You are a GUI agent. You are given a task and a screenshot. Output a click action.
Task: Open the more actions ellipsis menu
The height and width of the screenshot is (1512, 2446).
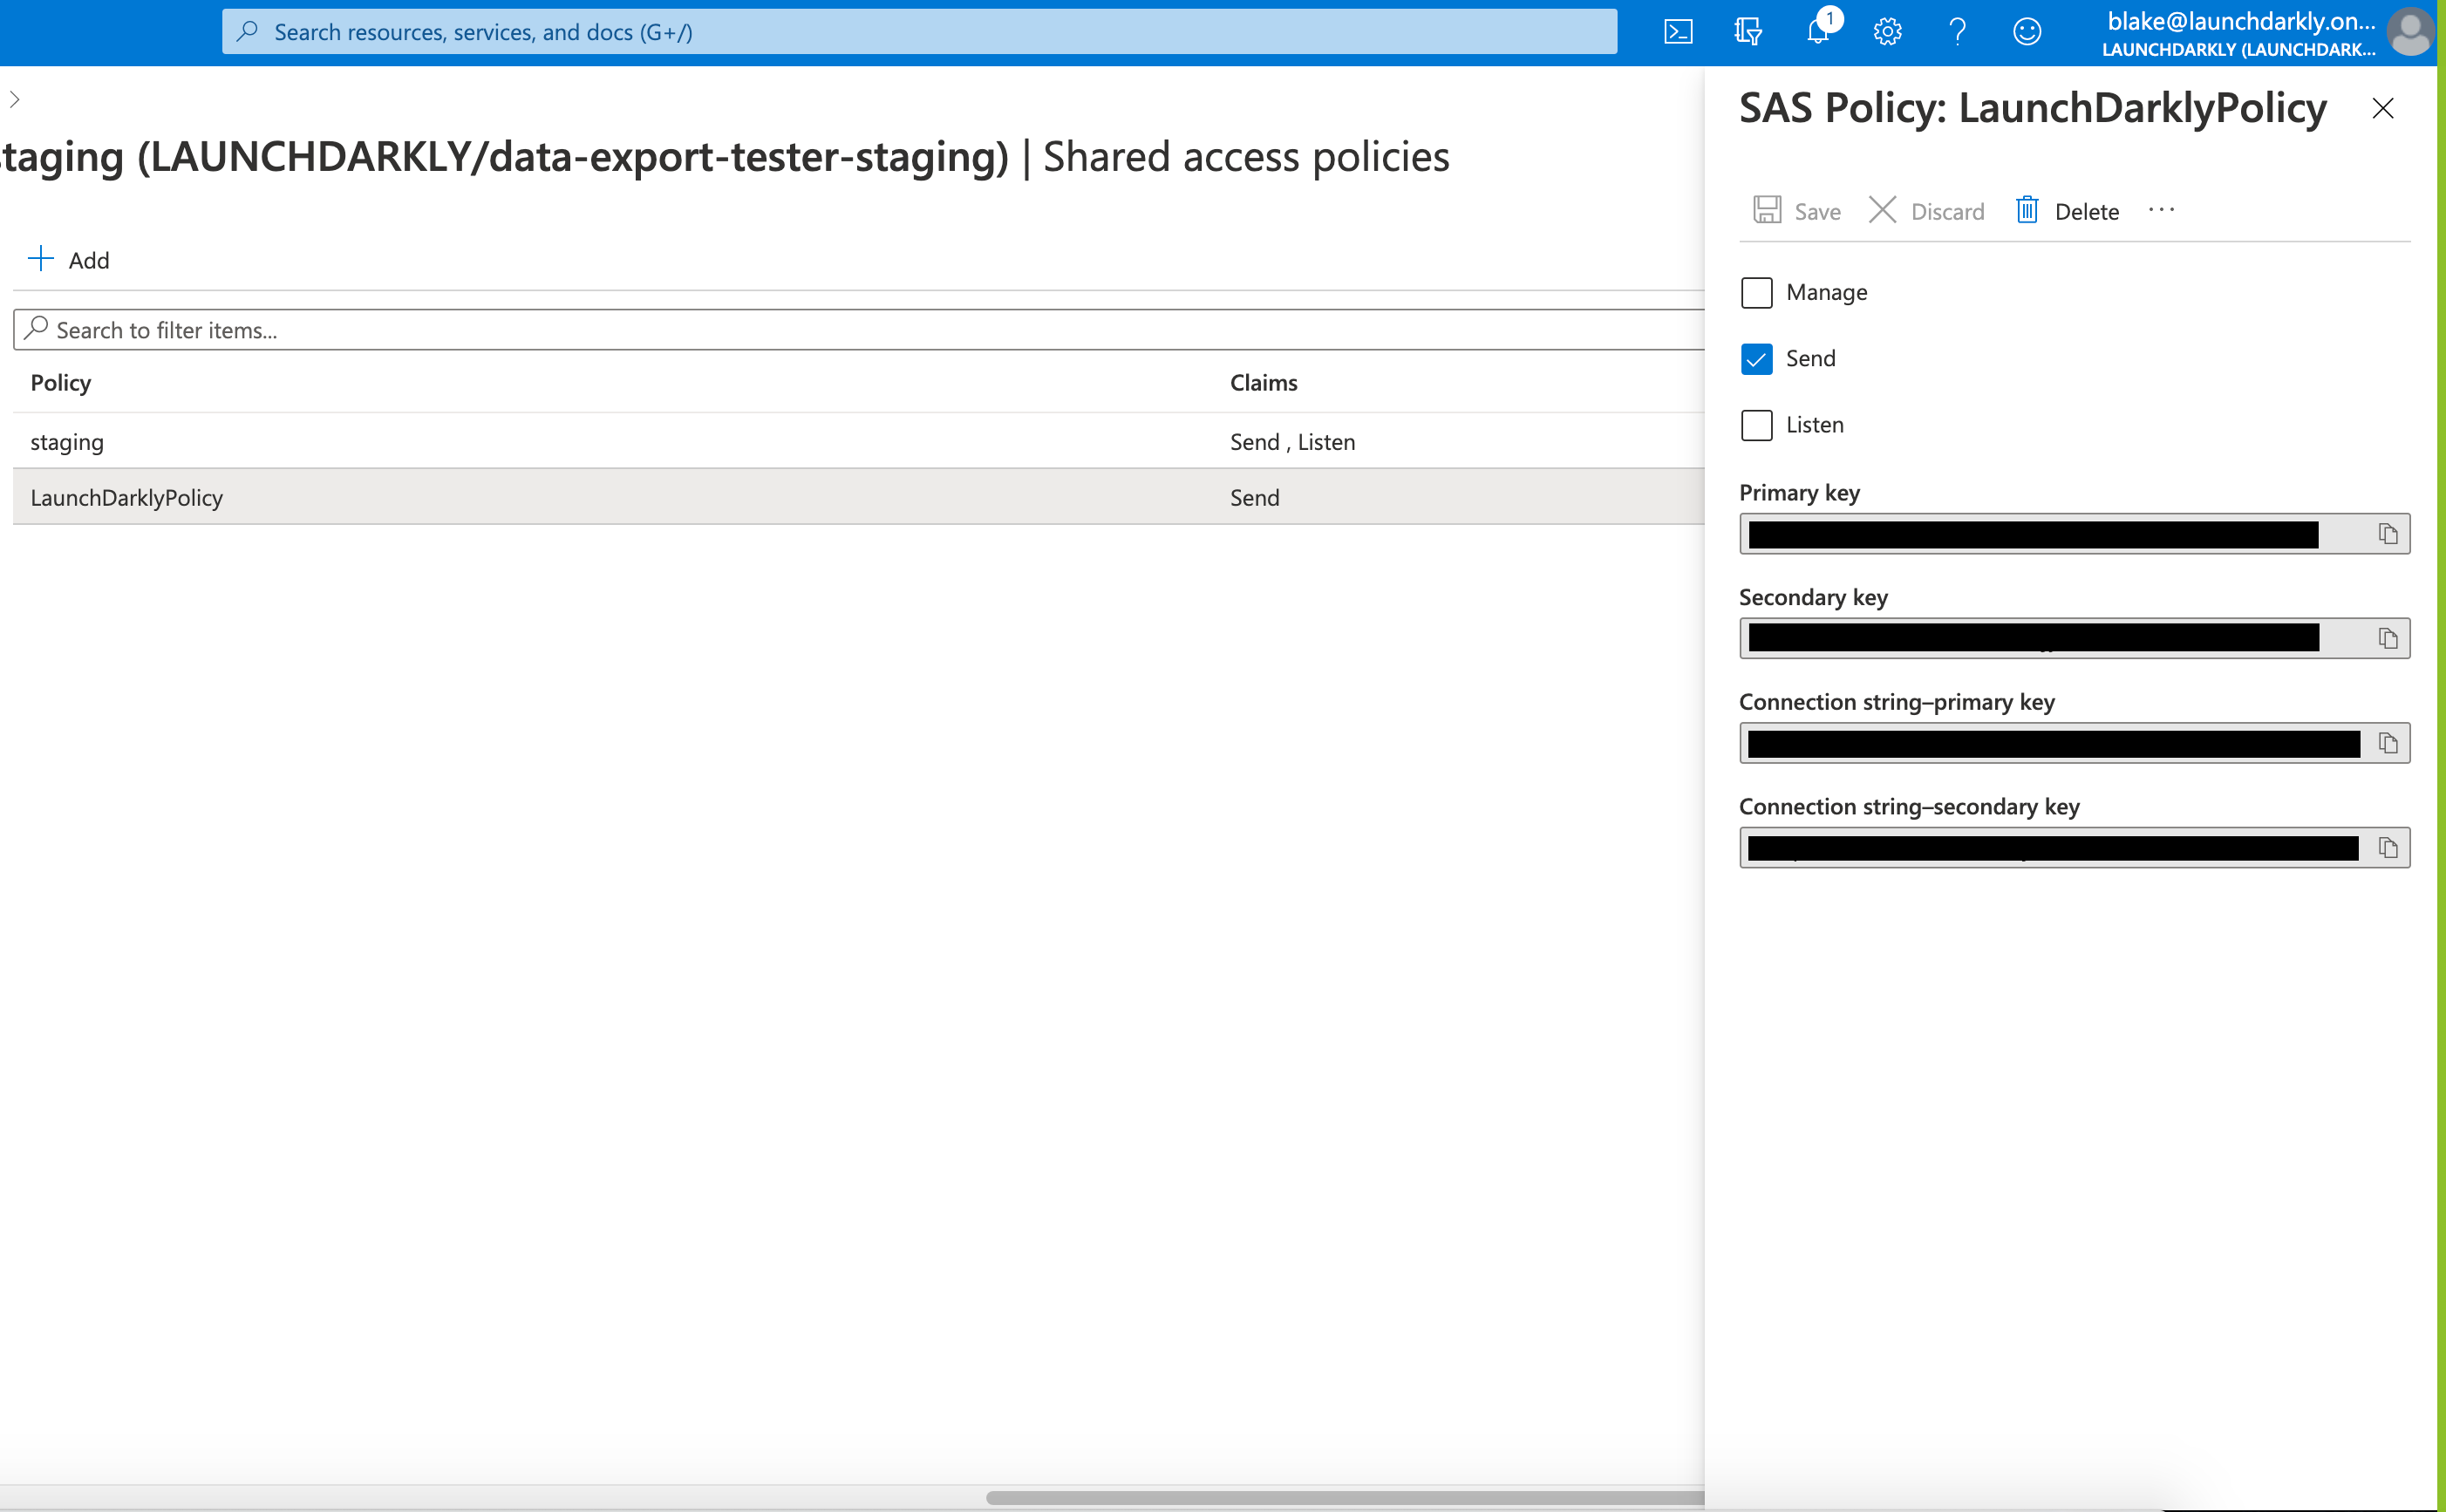pos(2161,210)
